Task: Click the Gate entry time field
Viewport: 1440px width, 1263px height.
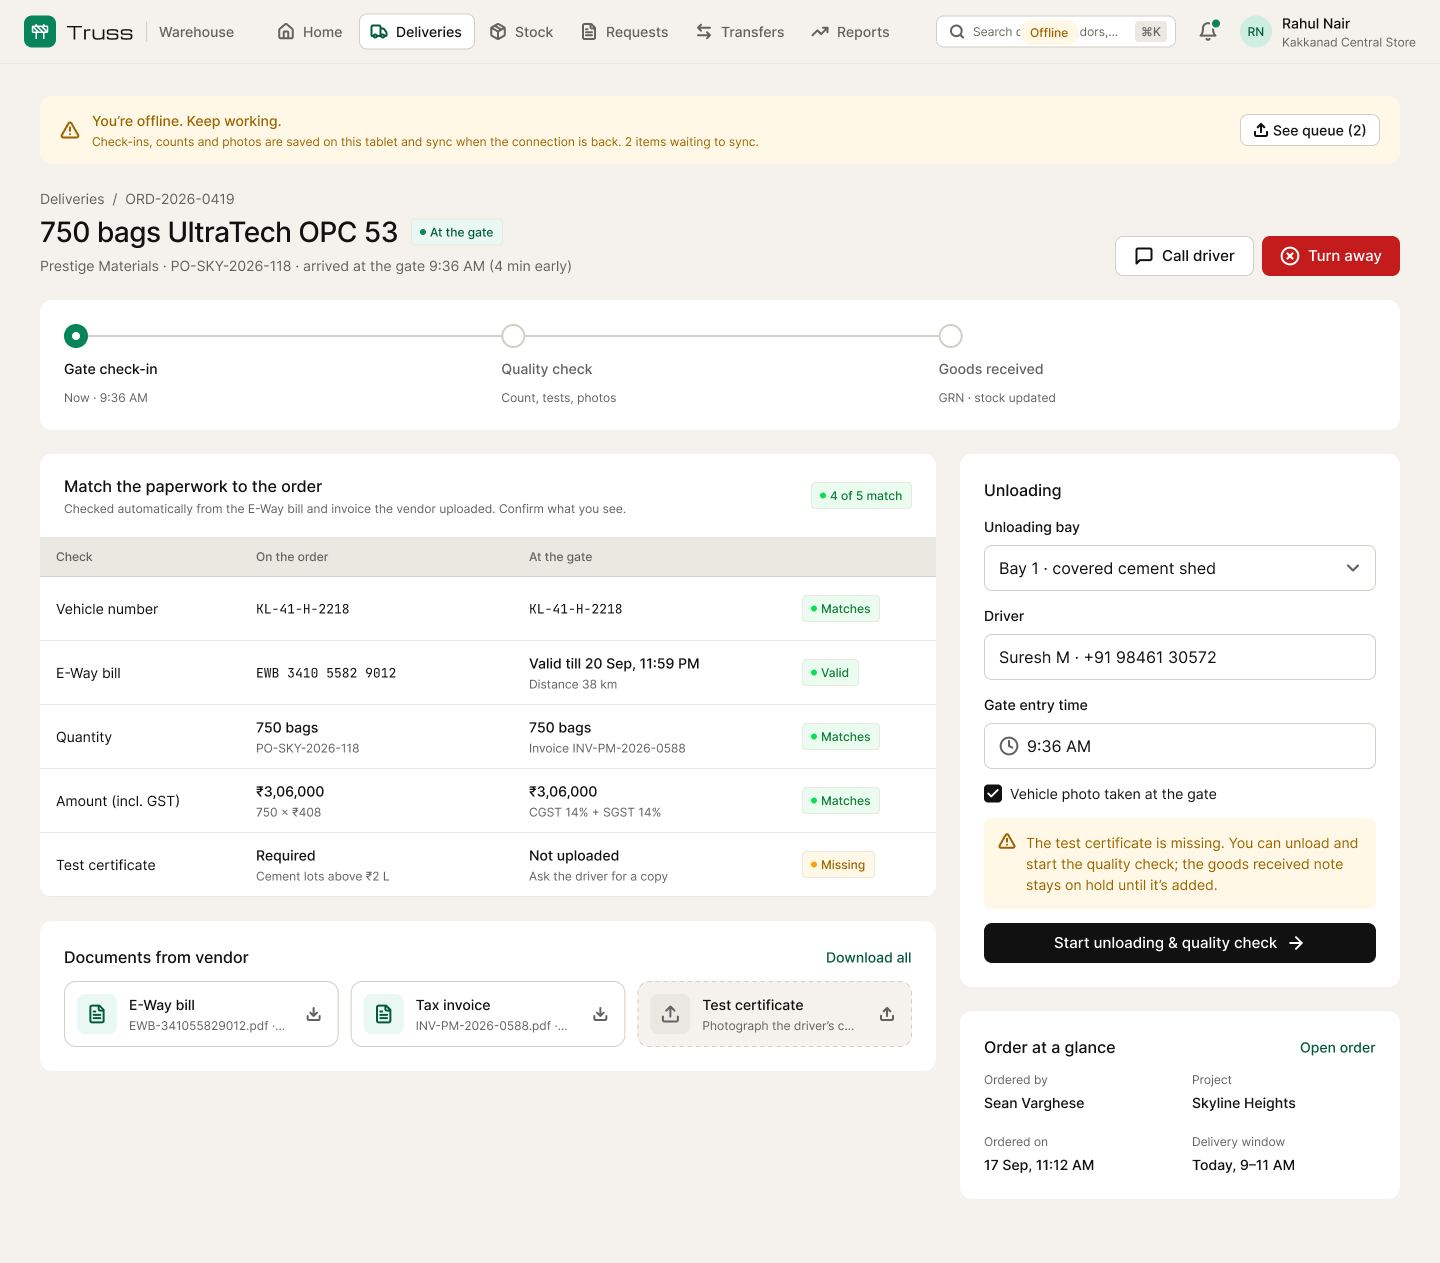Action: click(x=1180, y=746)
